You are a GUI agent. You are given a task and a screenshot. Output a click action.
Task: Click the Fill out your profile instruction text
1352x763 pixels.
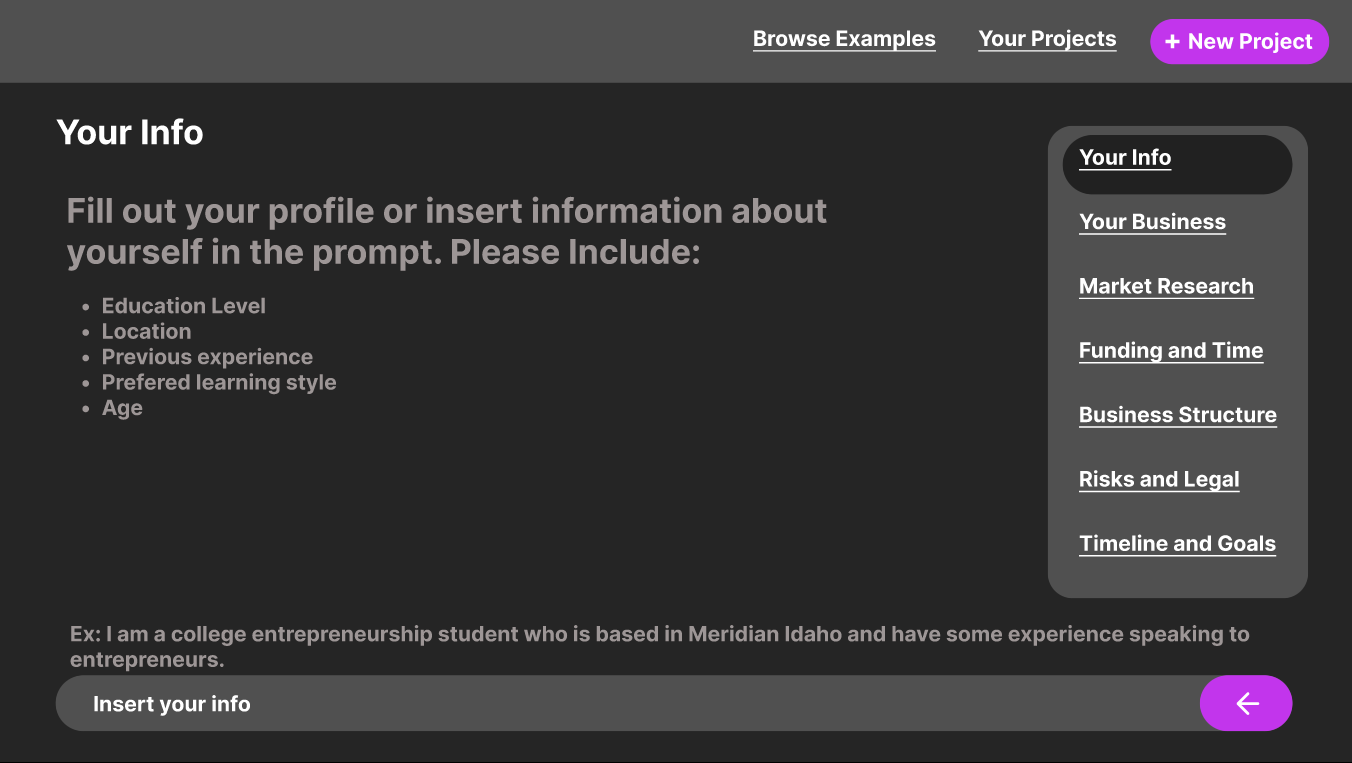pos(446,231)
